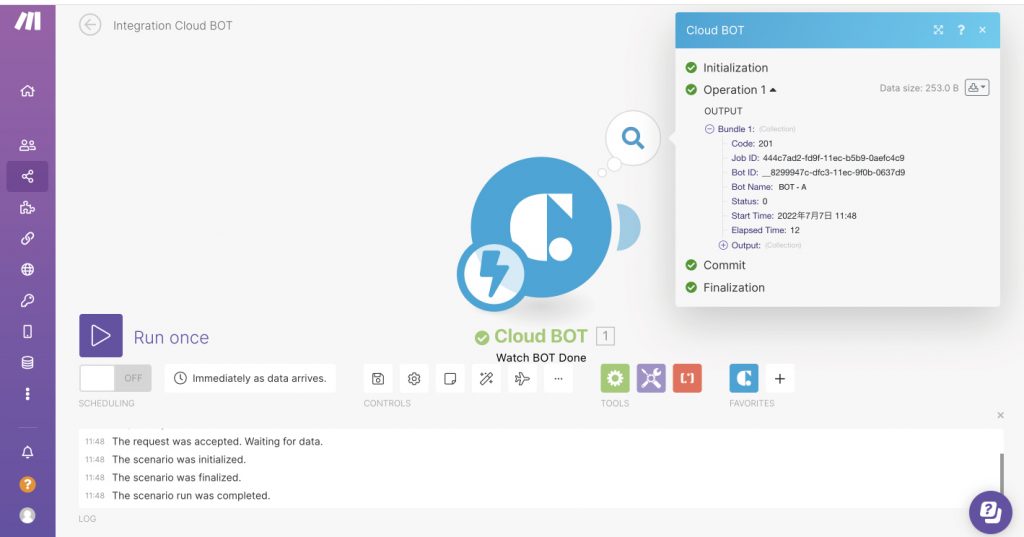Click Watch BOT Done module label
Screen dimensions: 1024x537
[x=541, y=358]
